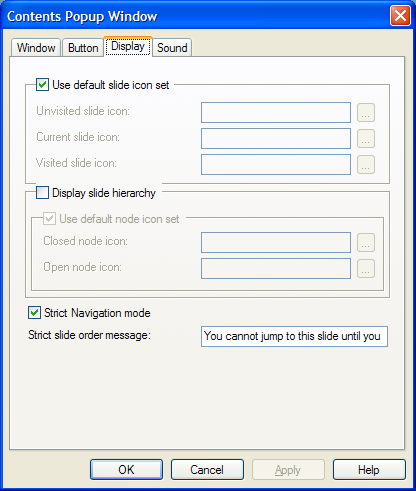Click the Strict slide order message field
This screenshot has width=416, height=491.
point(294,336)
